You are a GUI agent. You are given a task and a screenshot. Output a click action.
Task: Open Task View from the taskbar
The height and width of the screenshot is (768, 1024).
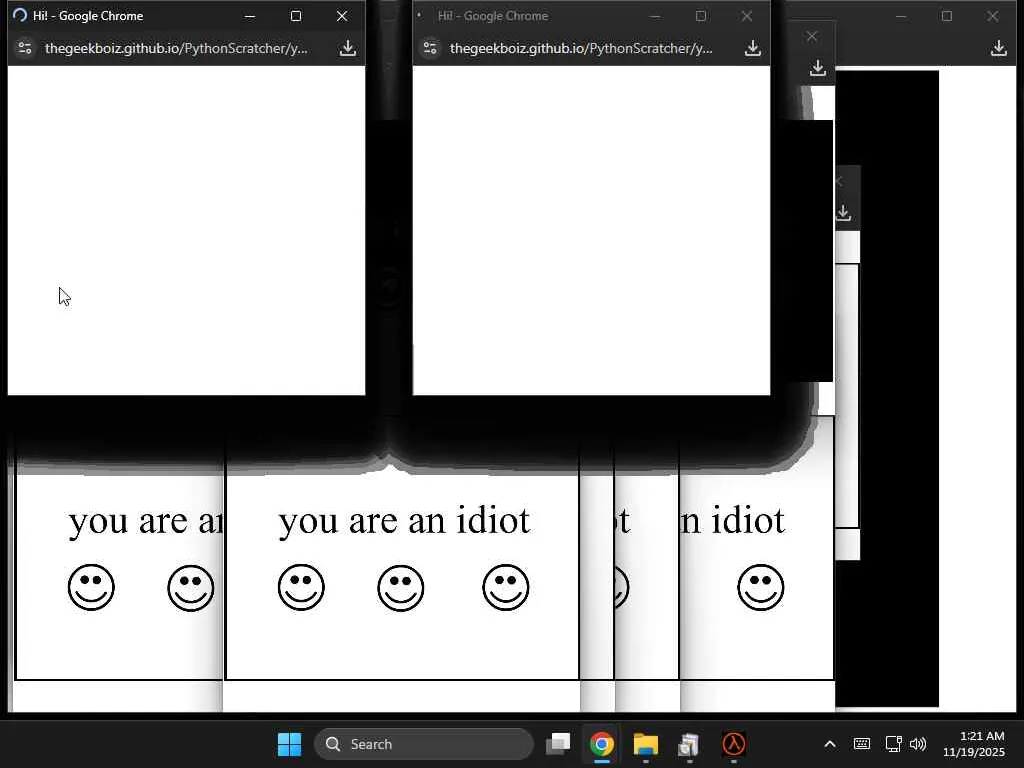pyautogui.click(x=558, y=744)
